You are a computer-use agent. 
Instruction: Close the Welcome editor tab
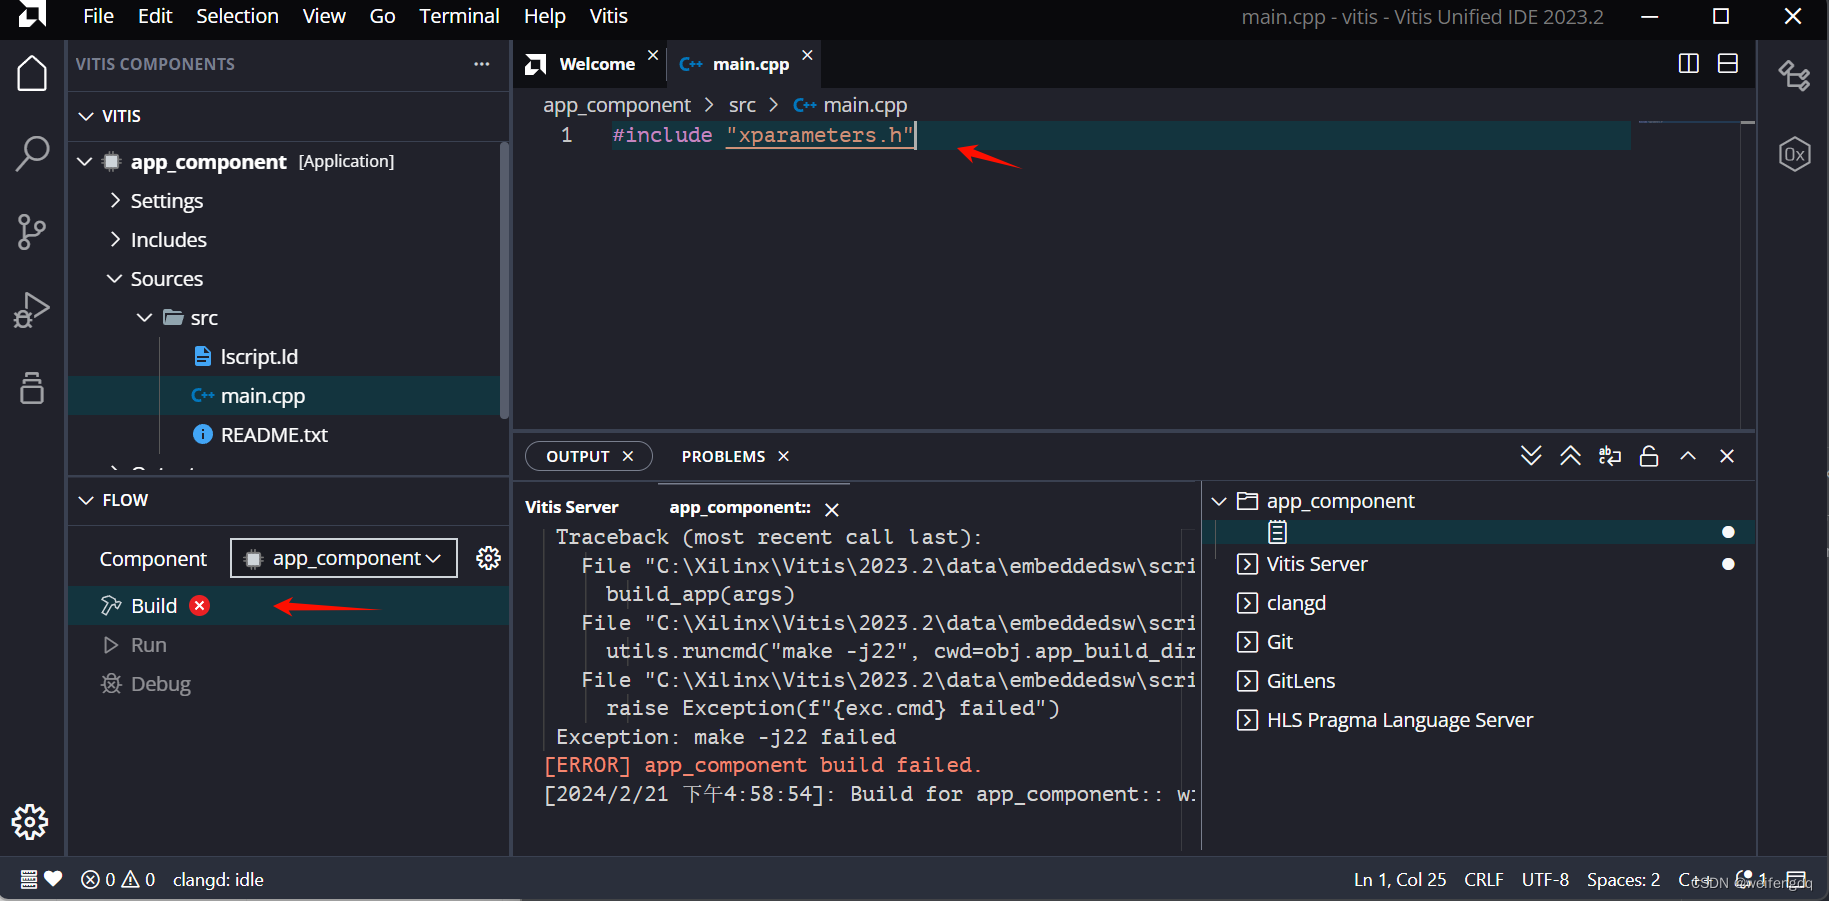click(653, 55)
